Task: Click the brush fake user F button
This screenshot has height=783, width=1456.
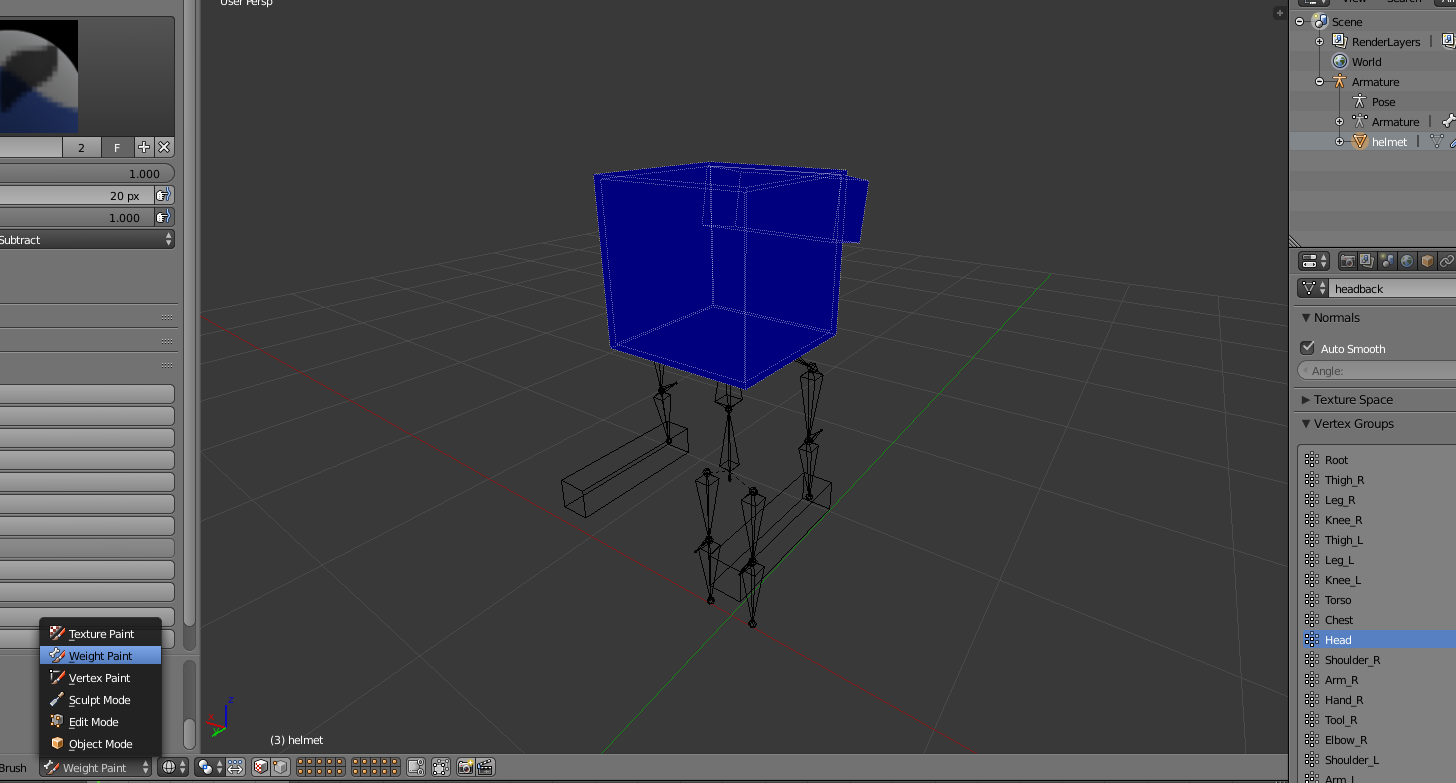Action: 117,147
